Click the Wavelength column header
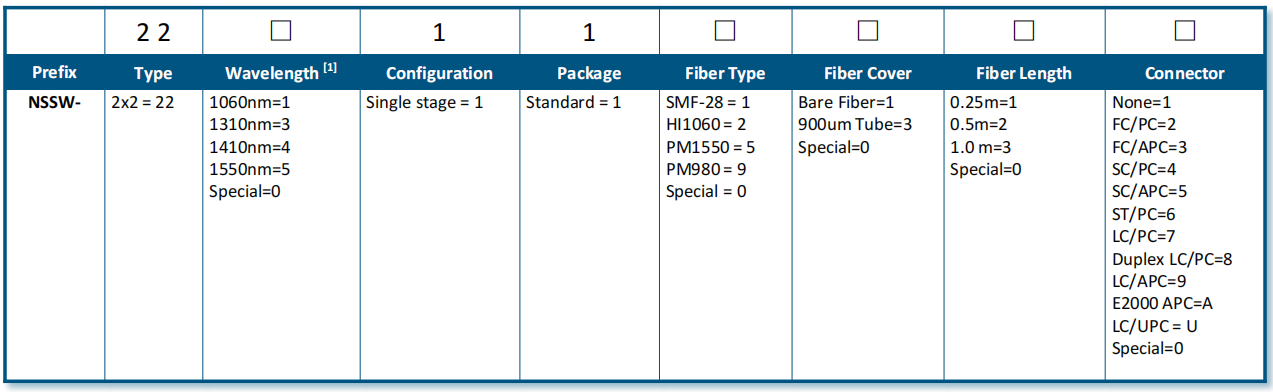The width and height of the screenshot is (1273, 392). pyautogui.click(x=281, y=73)
